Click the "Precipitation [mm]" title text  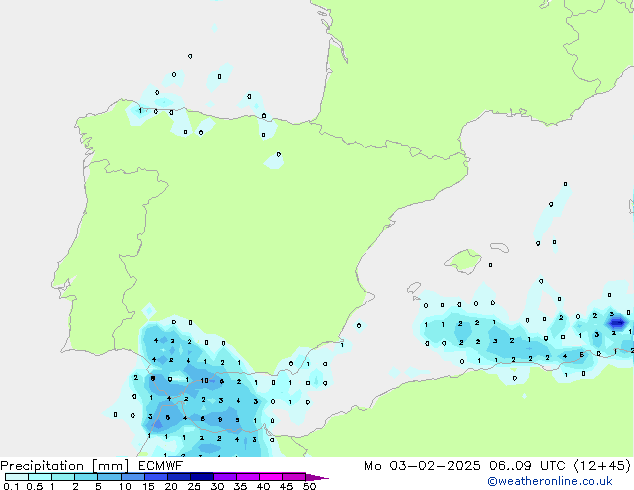click(x=65, y=466)
